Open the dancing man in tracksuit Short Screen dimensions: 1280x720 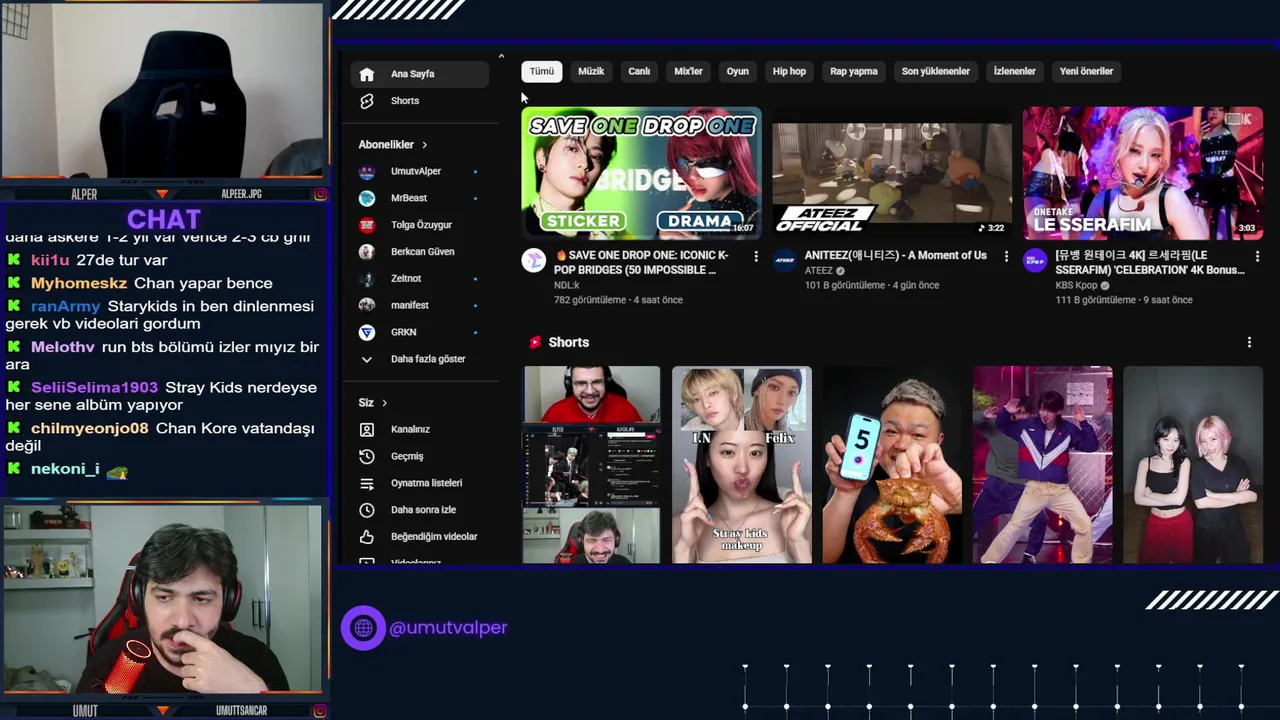[1042, 464]
